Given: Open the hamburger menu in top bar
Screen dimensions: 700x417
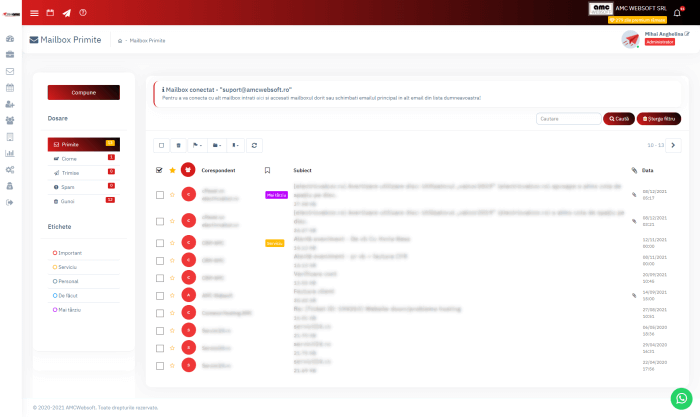Looking at the screenshot, I should [34, 13].
